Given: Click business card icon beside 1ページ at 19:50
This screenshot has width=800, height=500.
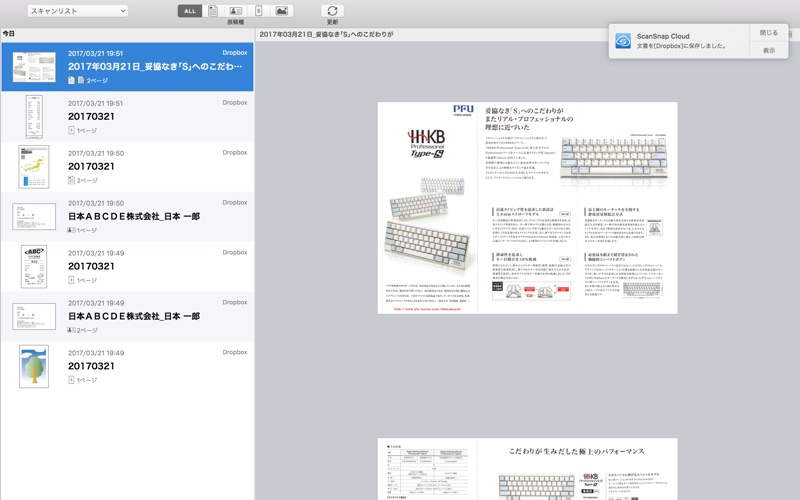Looking at the screenshot, I should 71,230.
